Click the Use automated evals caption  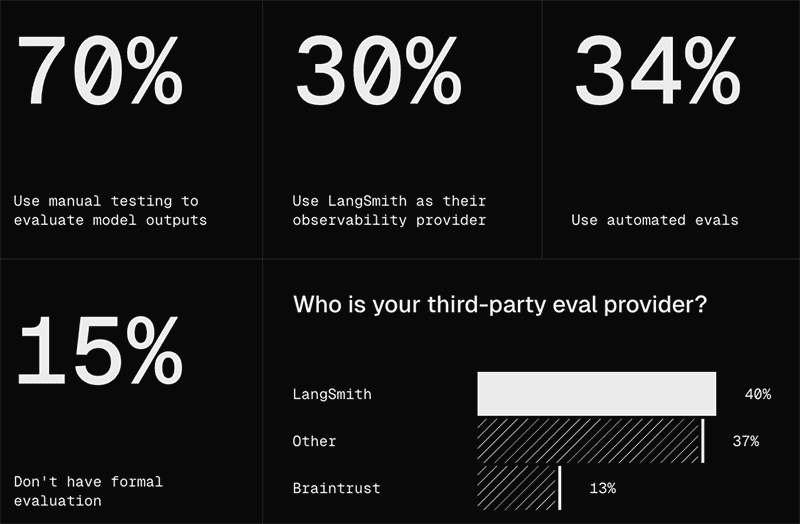655,220
